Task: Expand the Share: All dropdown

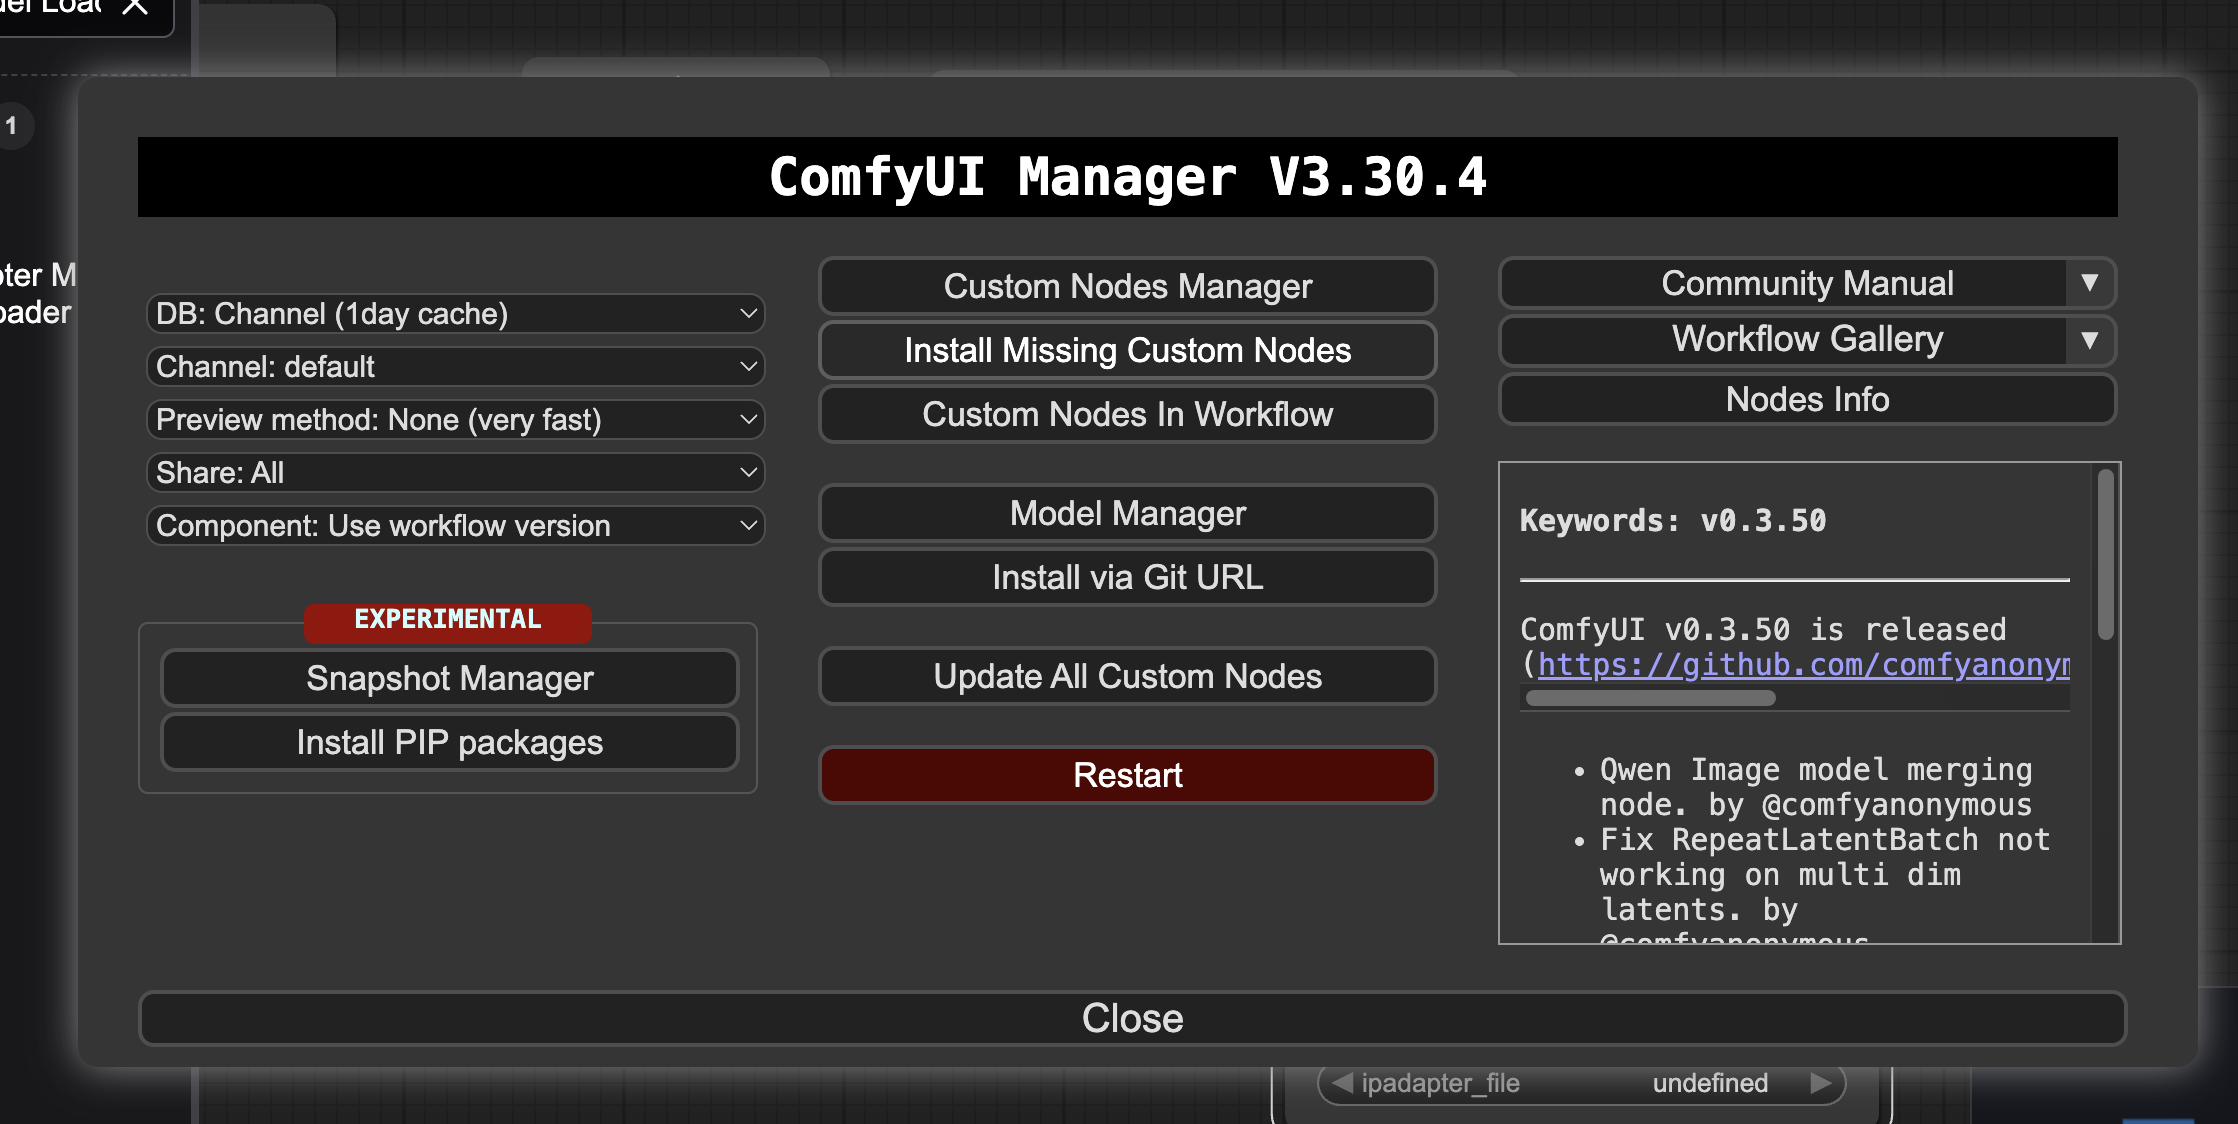Action: coord(455,473)
